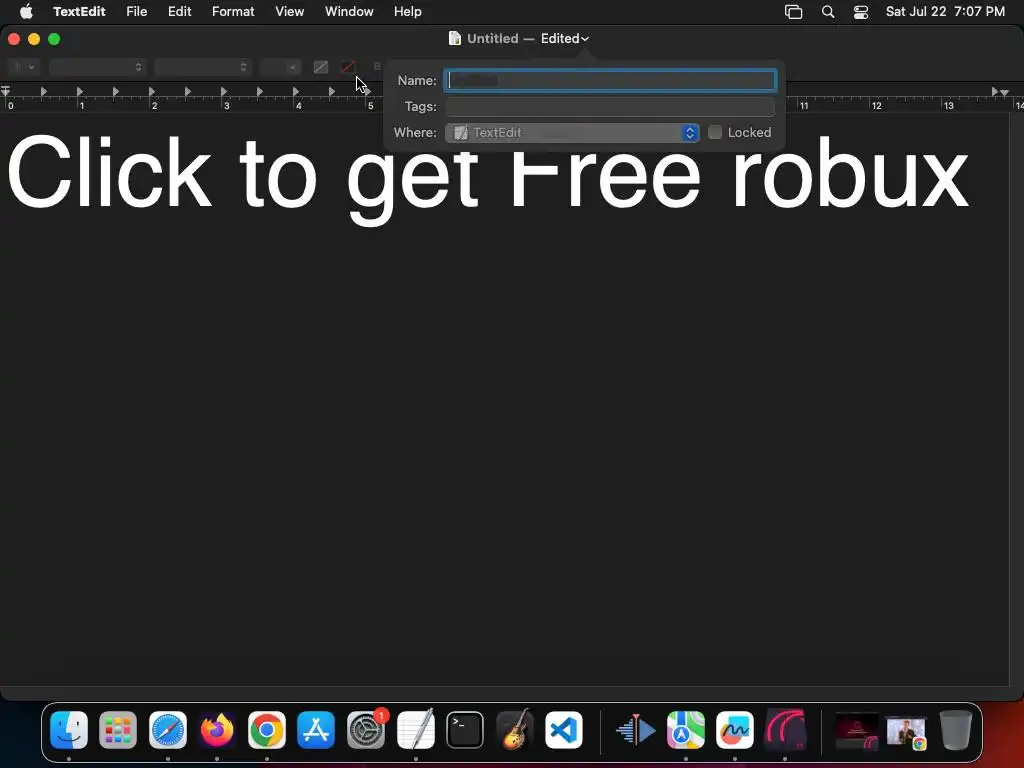1024x768 pixels.
Task: Enable the Locked checkbox
Action: (x=715, y=133)
